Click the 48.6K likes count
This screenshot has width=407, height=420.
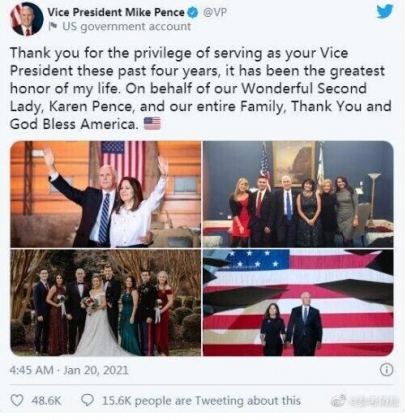(46, 400)
